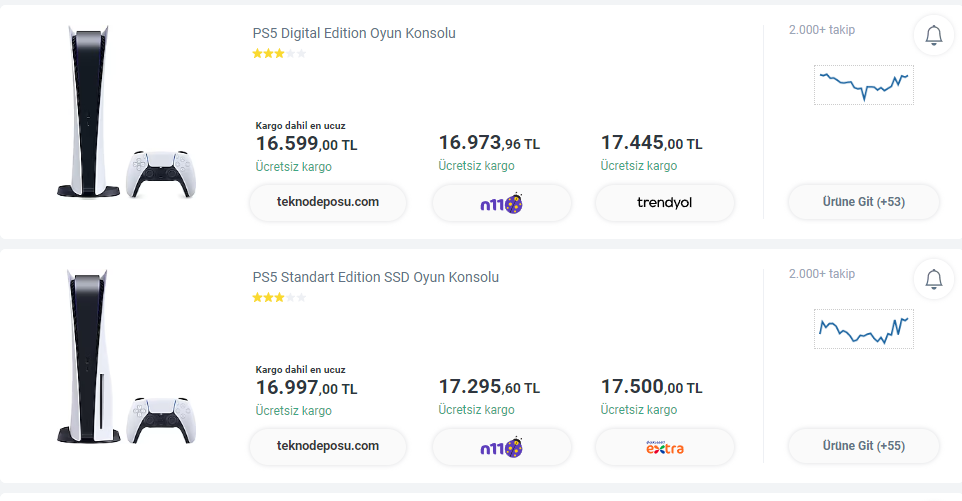View the price history chart for PS5 Standart Edition

click(x=863, y=328)
